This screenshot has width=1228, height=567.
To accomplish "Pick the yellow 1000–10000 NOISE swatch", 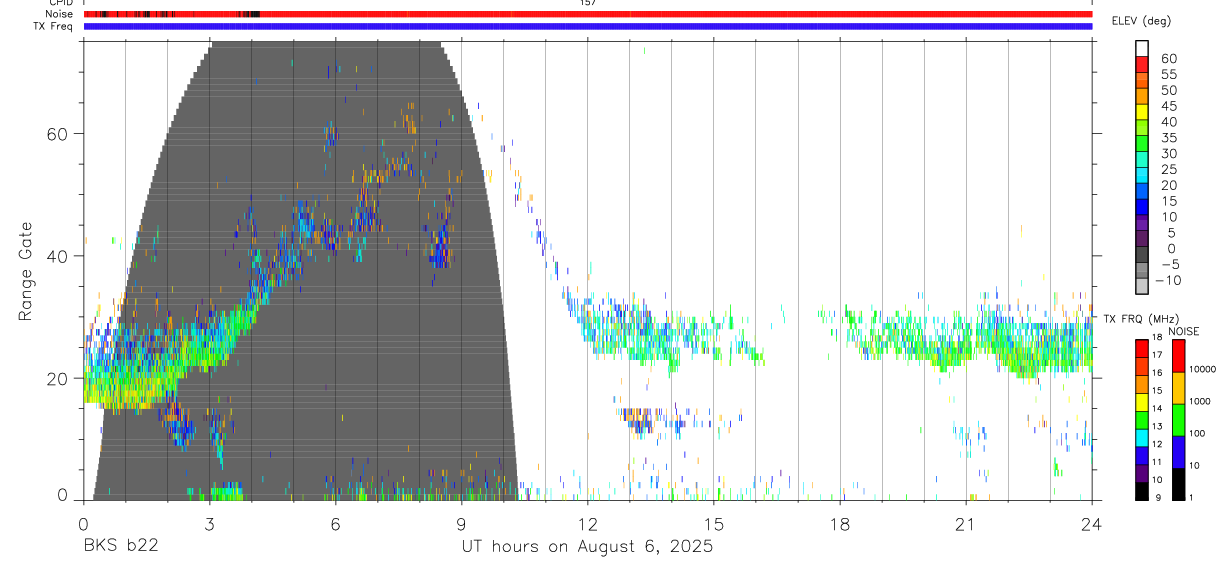I will pyautogui.click(x=1178, y=387).
